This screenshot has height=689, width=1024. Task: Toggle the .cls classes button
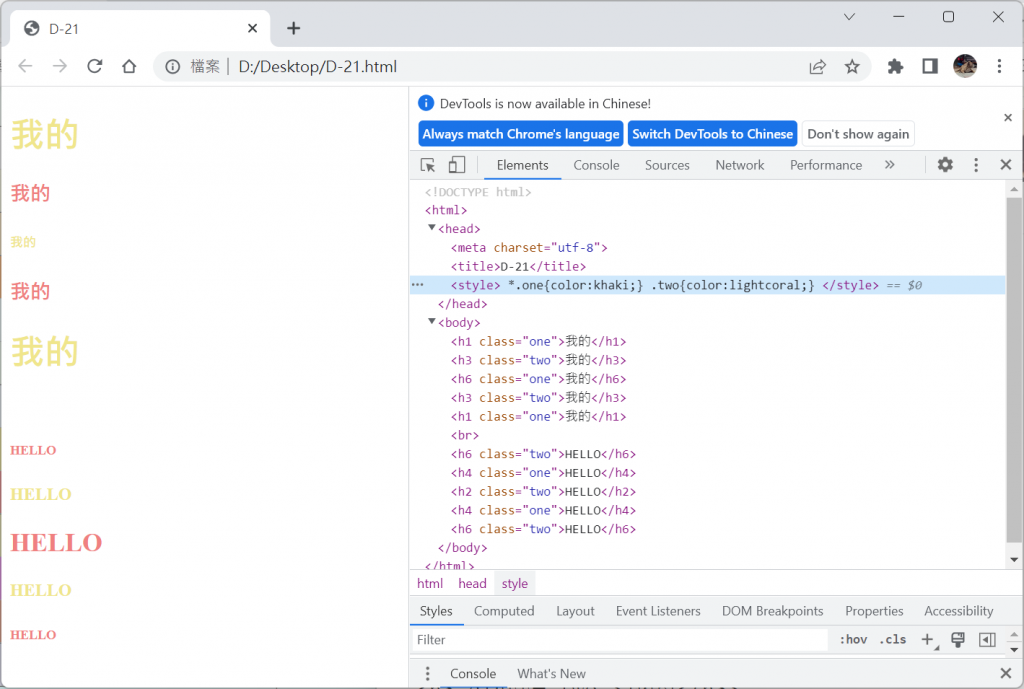pyautogui.click(x=893, y=640)
